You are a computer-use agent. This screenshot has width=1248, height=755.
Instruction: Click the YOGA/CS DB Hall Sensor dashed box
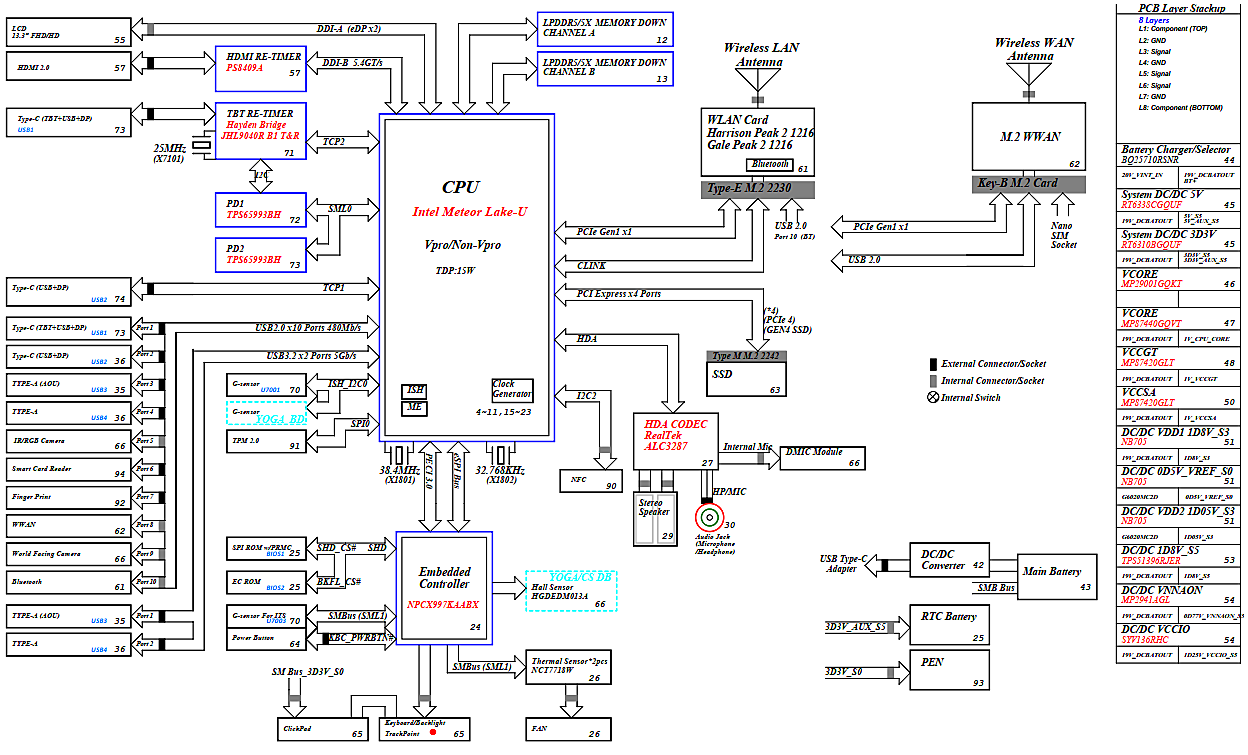tap(572, 591)
